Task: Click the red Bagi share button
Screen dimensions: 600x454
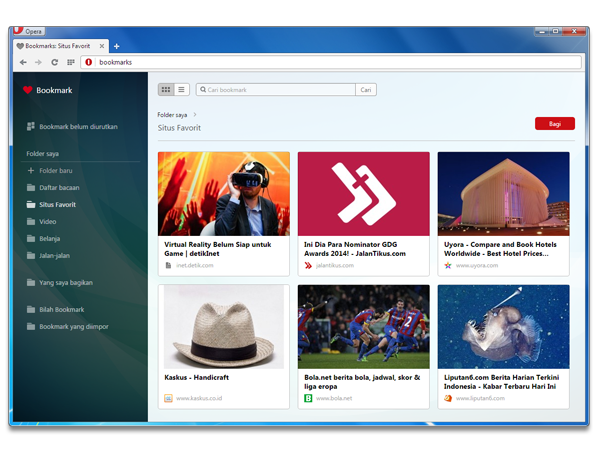Action: (x=554, y=124)
